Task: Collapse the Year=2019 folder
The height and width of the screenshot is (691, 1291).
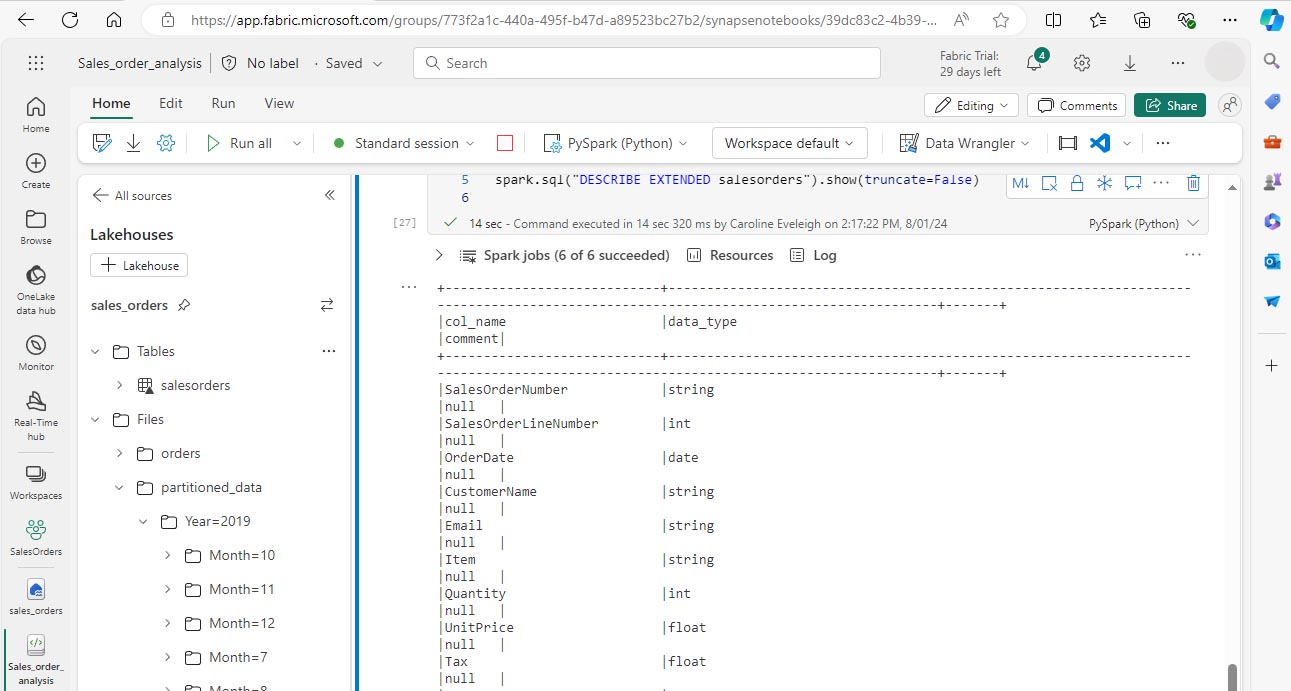Action: [144, 521]
